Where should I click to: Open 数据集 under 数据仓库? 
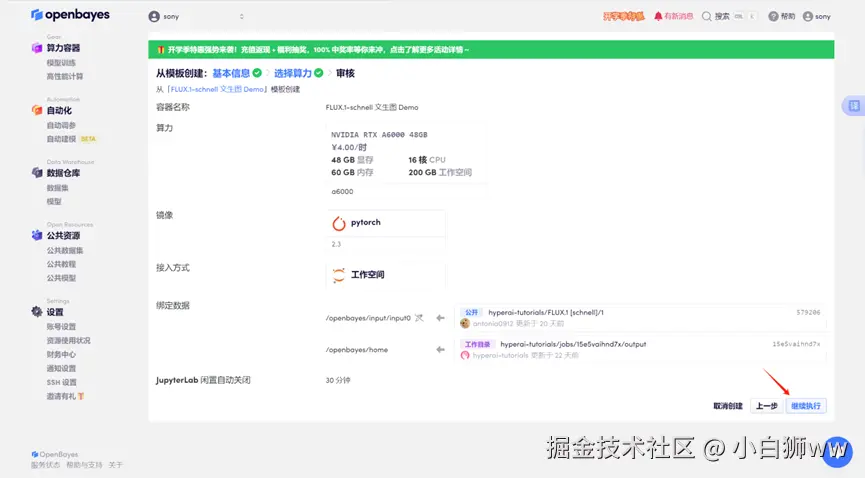(57, 188)
